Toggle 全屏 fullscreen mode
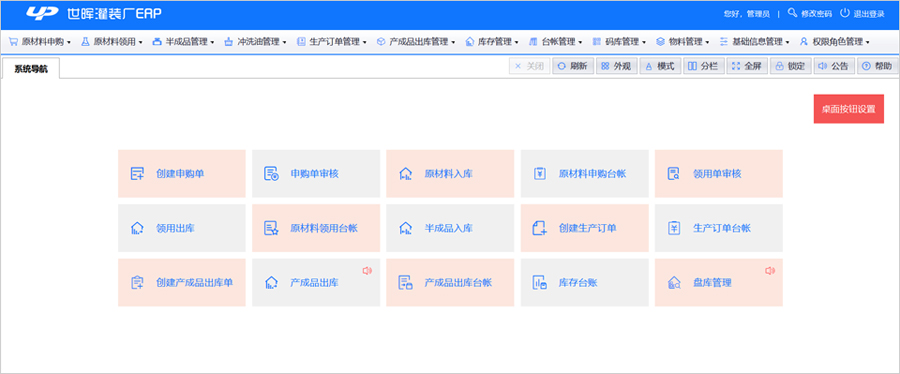Viewport: 900px width, 374px height. pos(747,66)
